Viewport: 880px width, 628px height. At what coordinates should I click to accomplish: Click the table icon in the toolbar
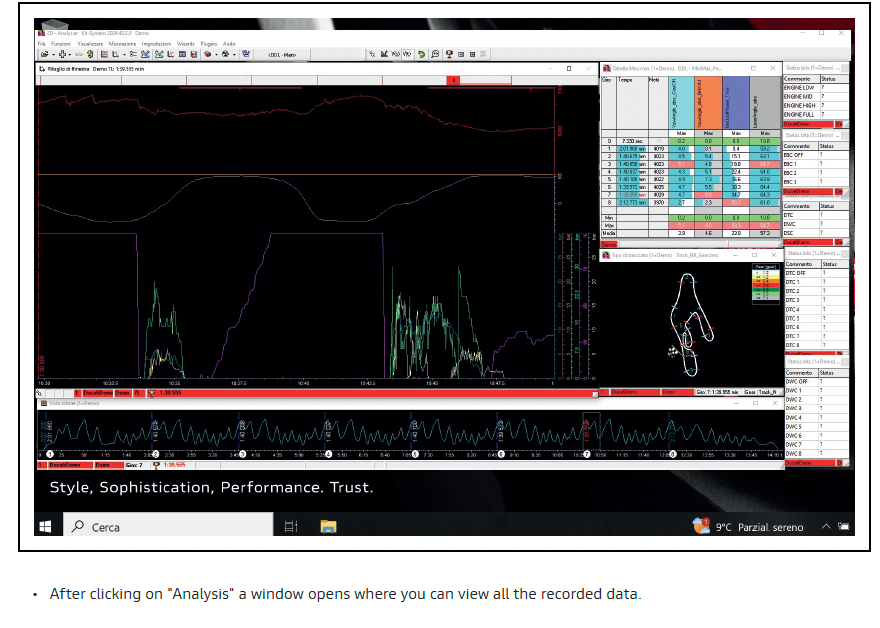click(x=182, y=54)
